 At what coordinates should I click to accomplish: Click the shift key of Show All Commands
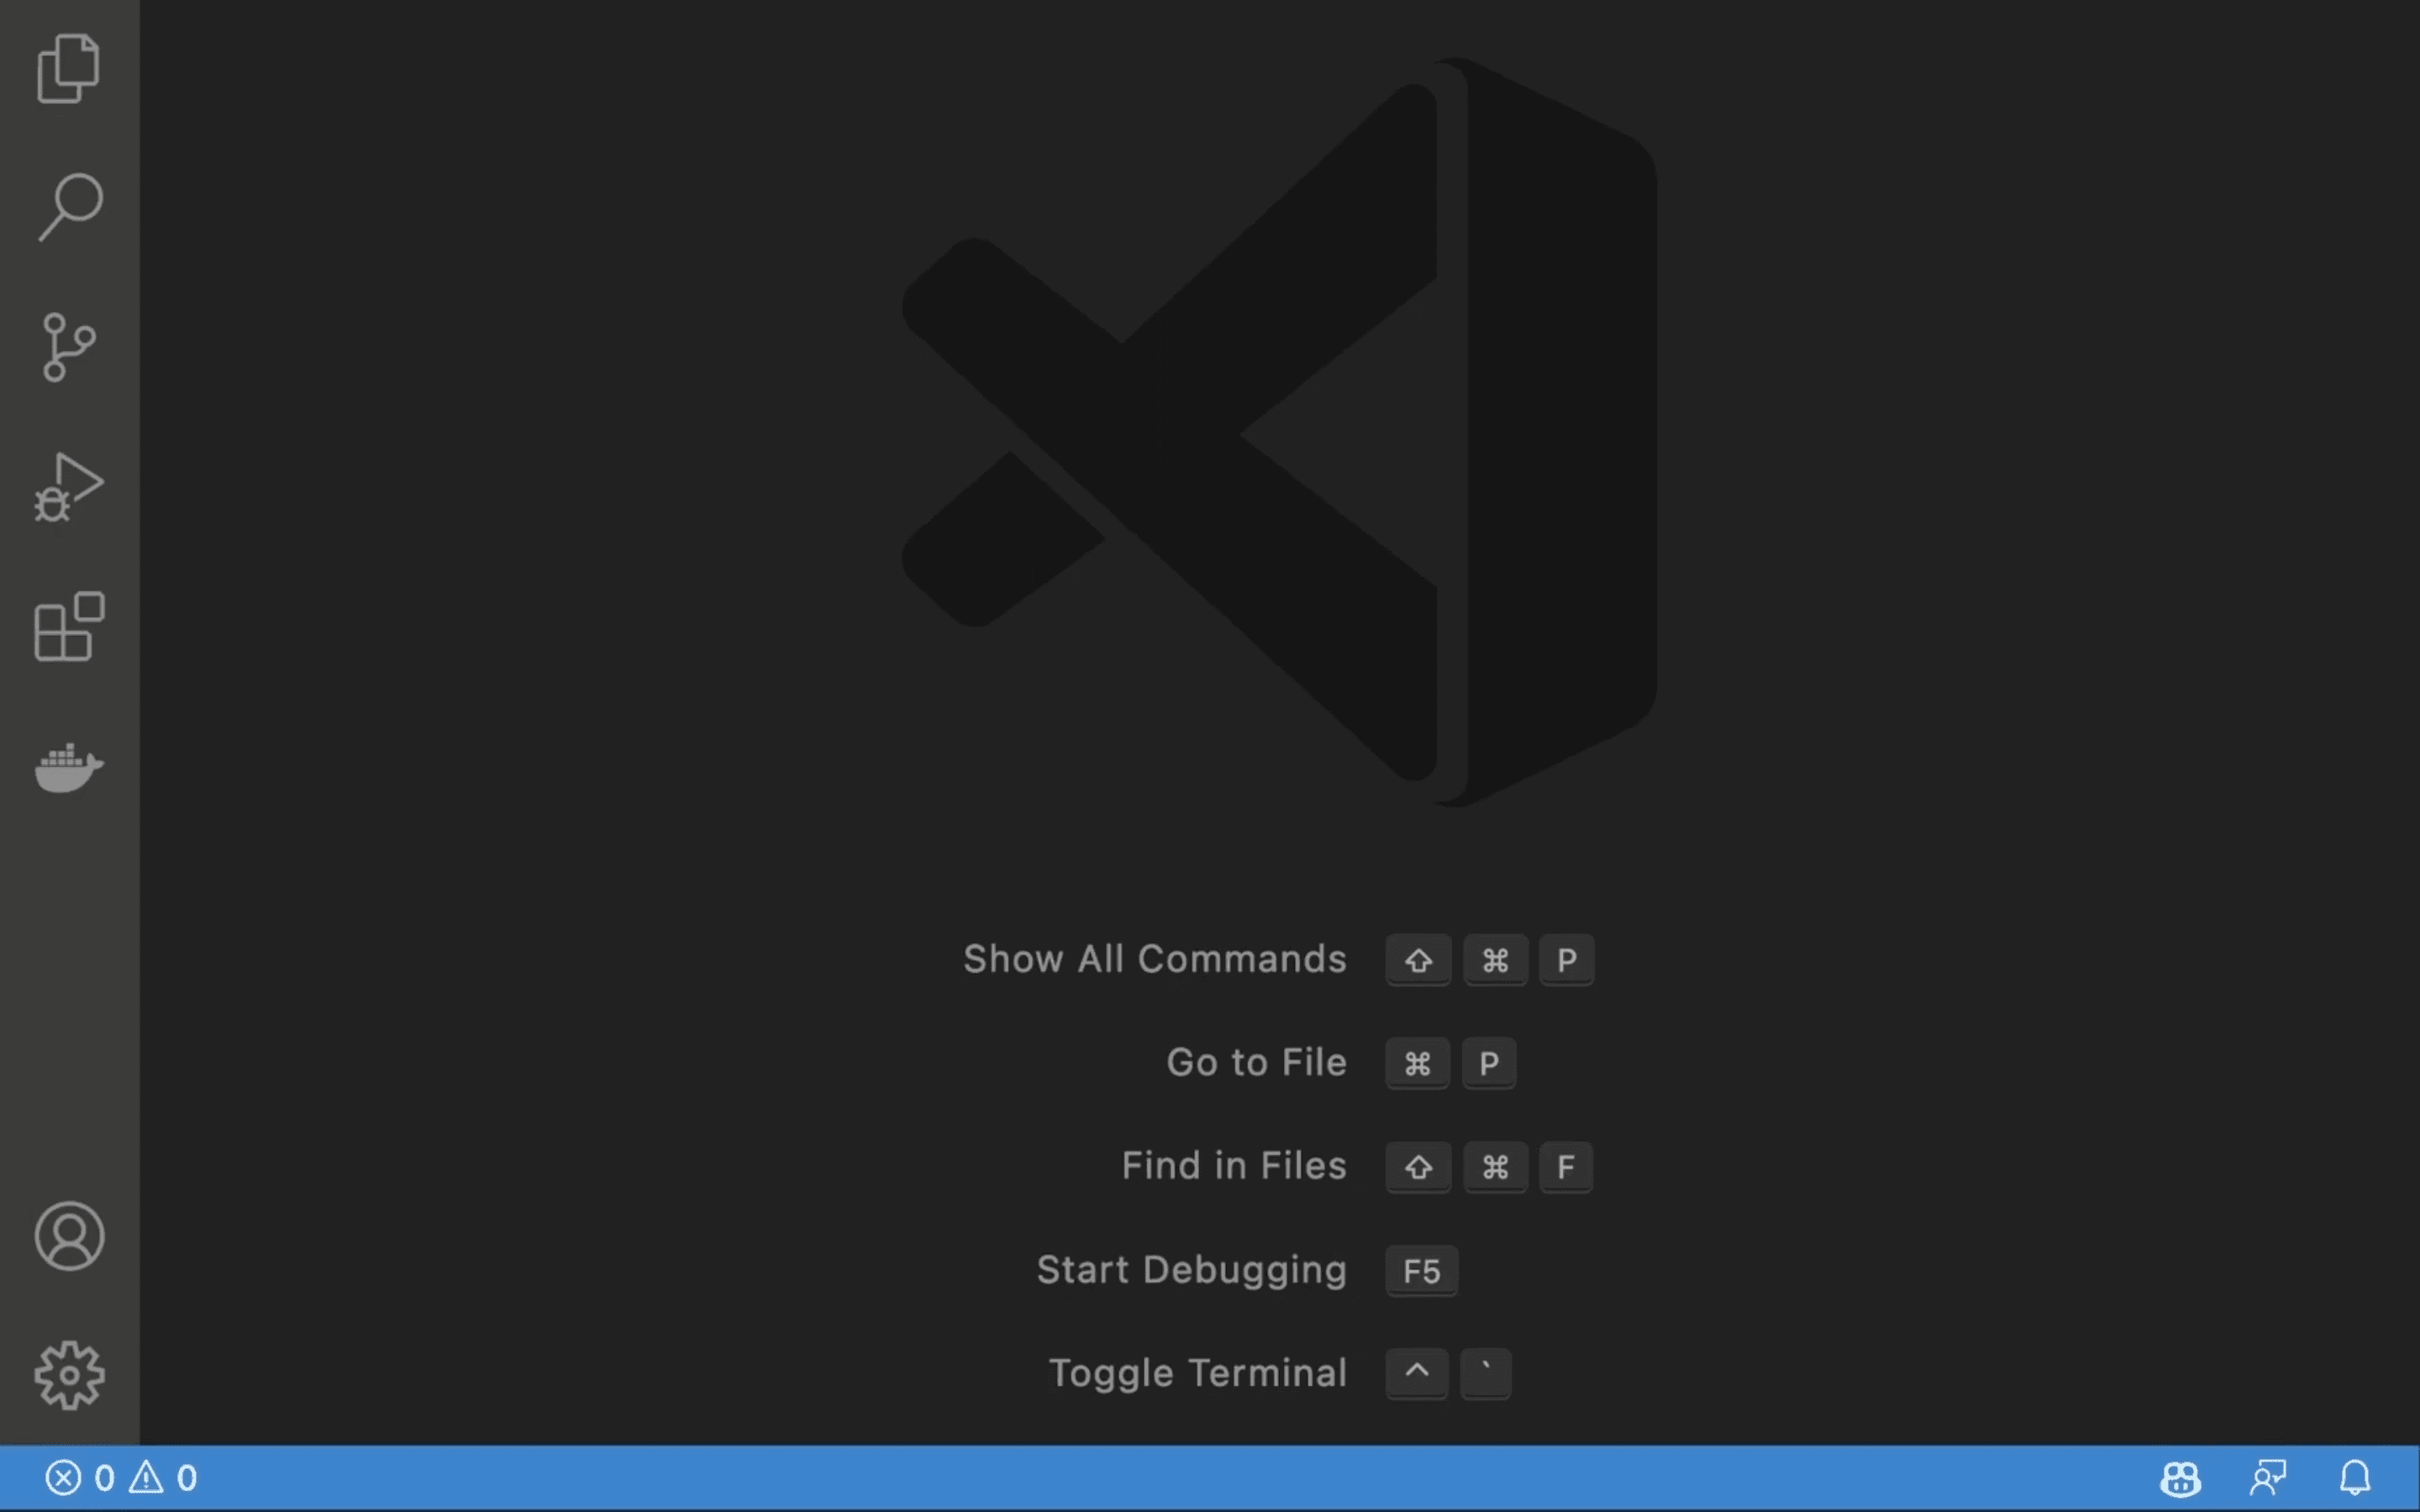[x=1418, y=960]
